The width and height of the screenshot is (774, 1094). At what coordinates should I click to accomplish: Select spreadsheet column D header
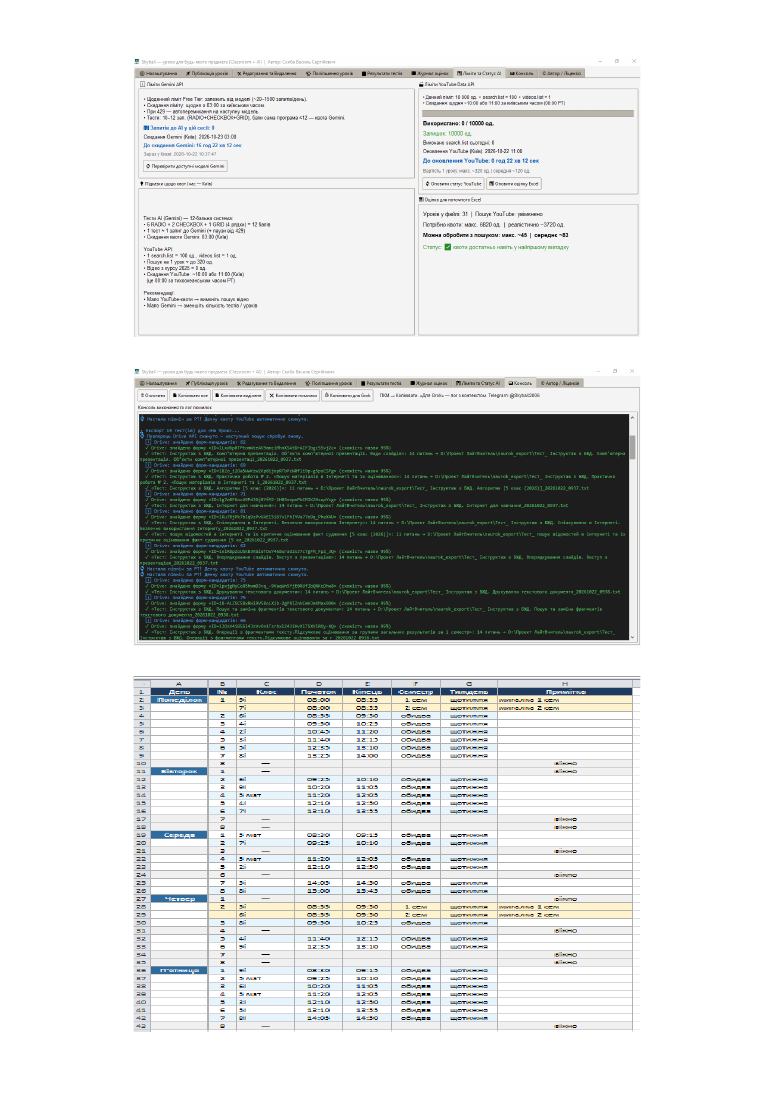tap(319, 684)
